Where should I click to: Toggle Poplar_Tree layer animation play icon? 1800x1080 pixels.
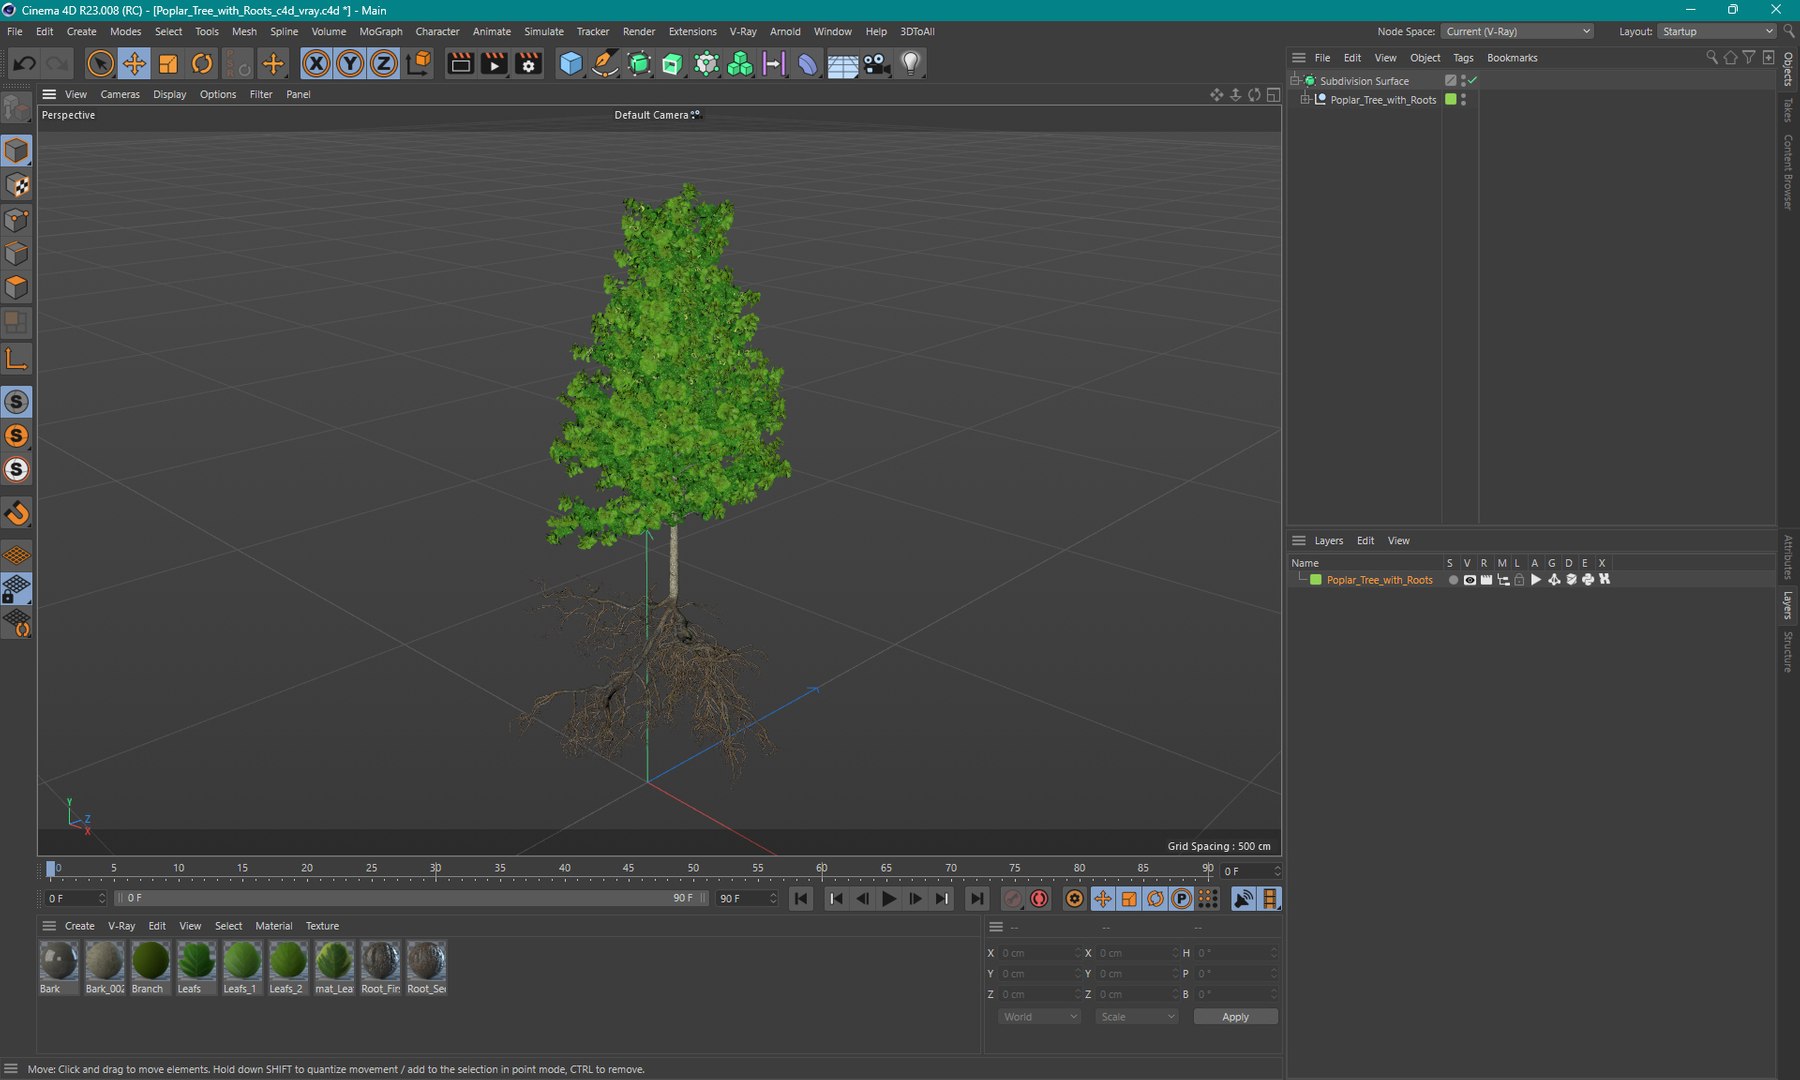click(x=1536, y=580)
